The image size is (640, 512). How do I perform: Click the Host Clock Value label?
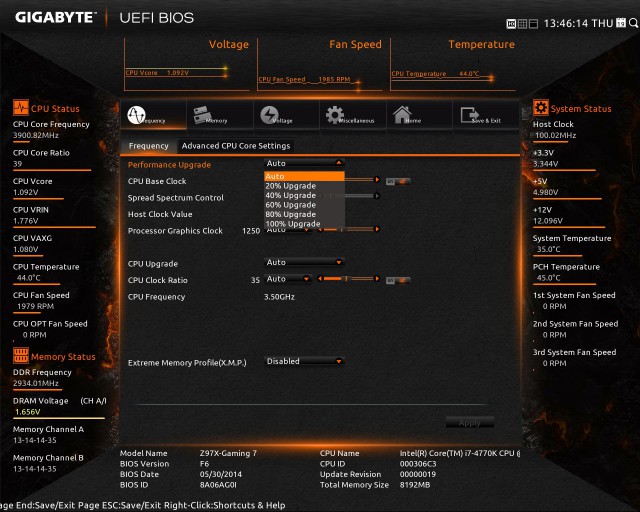point(160,214)
